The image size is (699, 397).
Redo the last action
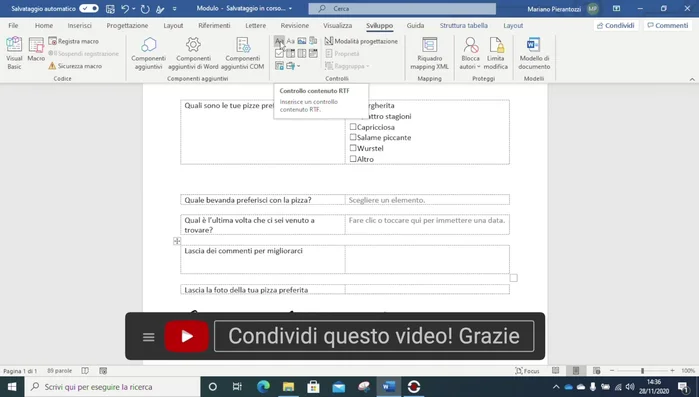pos(145,8)
